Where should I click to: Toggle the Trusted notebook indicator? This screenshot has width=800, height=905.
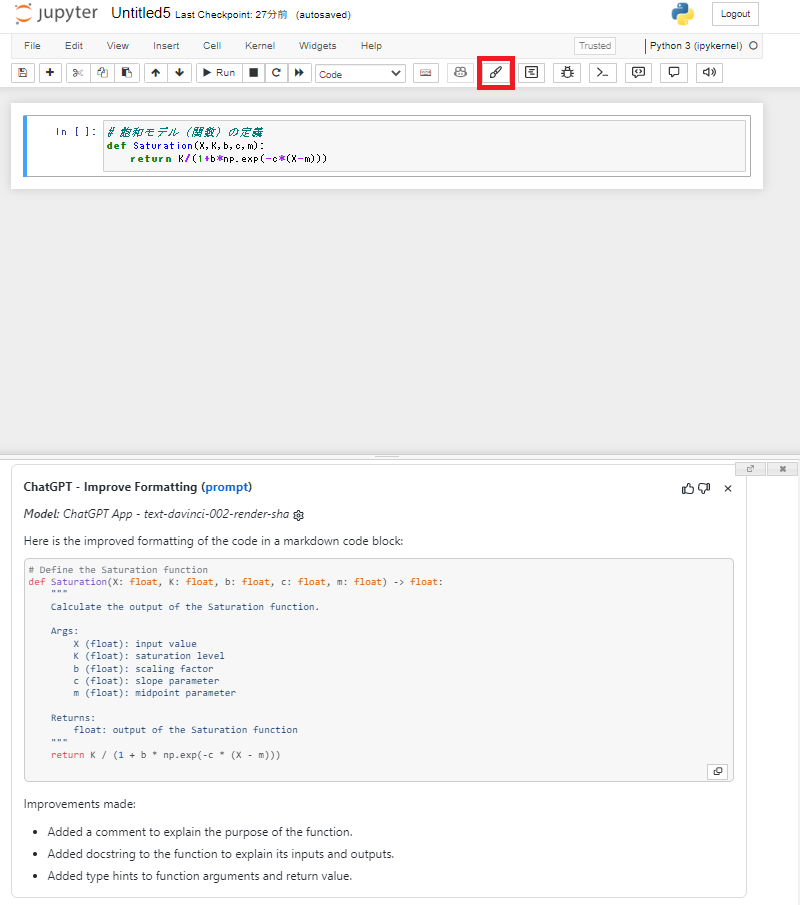594,46
